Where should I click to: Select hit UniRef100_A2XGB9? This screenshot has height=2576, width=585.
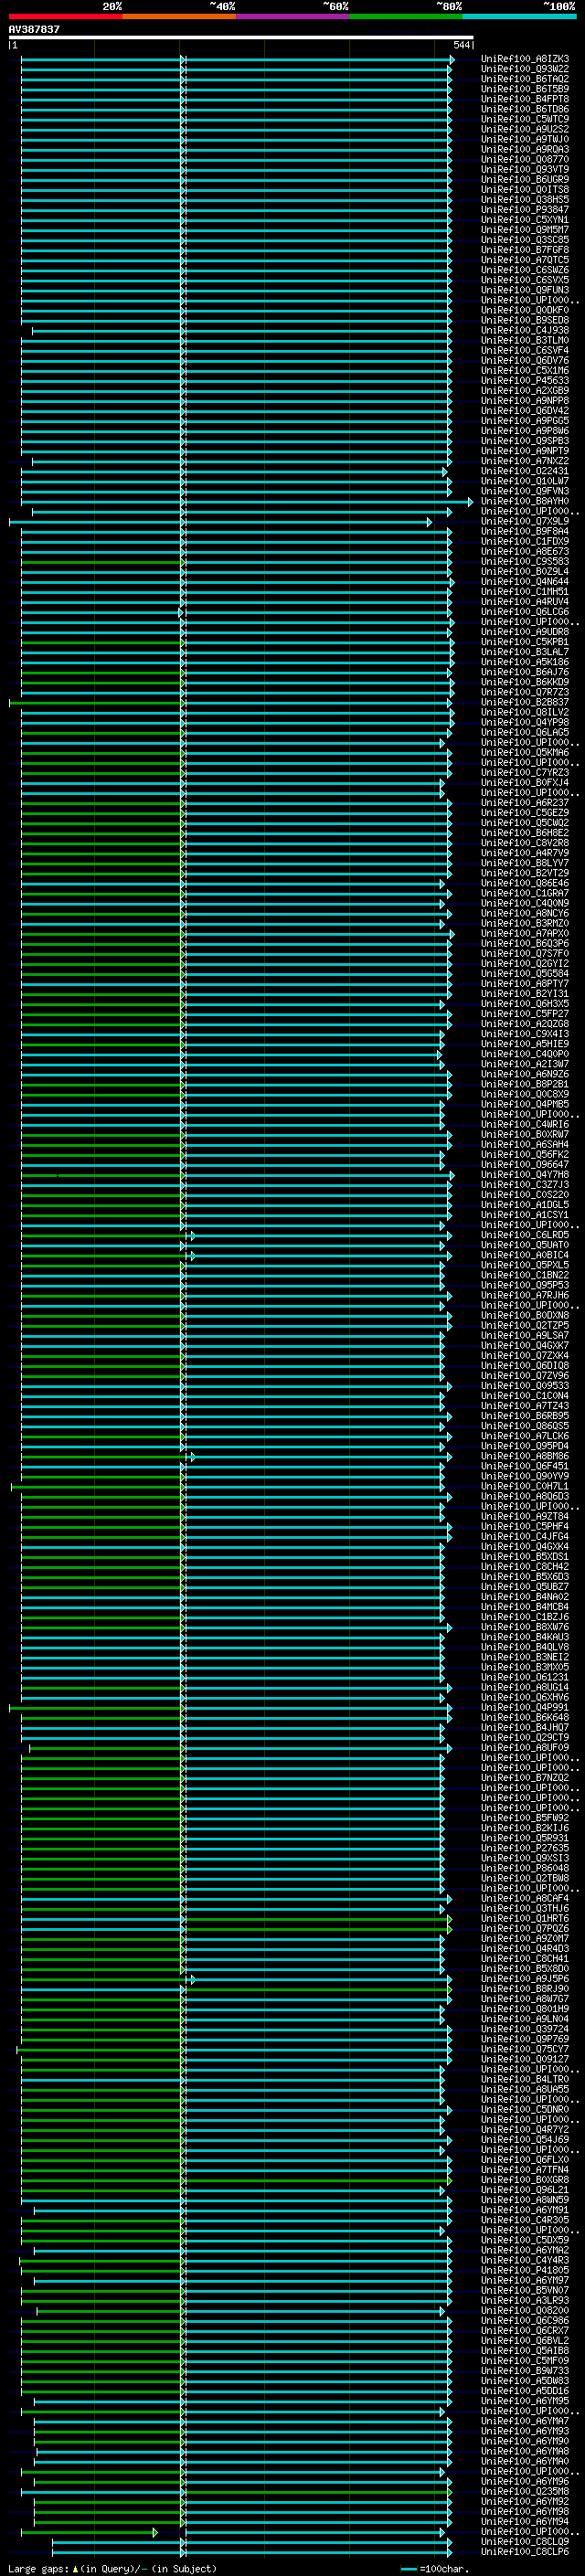pos(524,390)
